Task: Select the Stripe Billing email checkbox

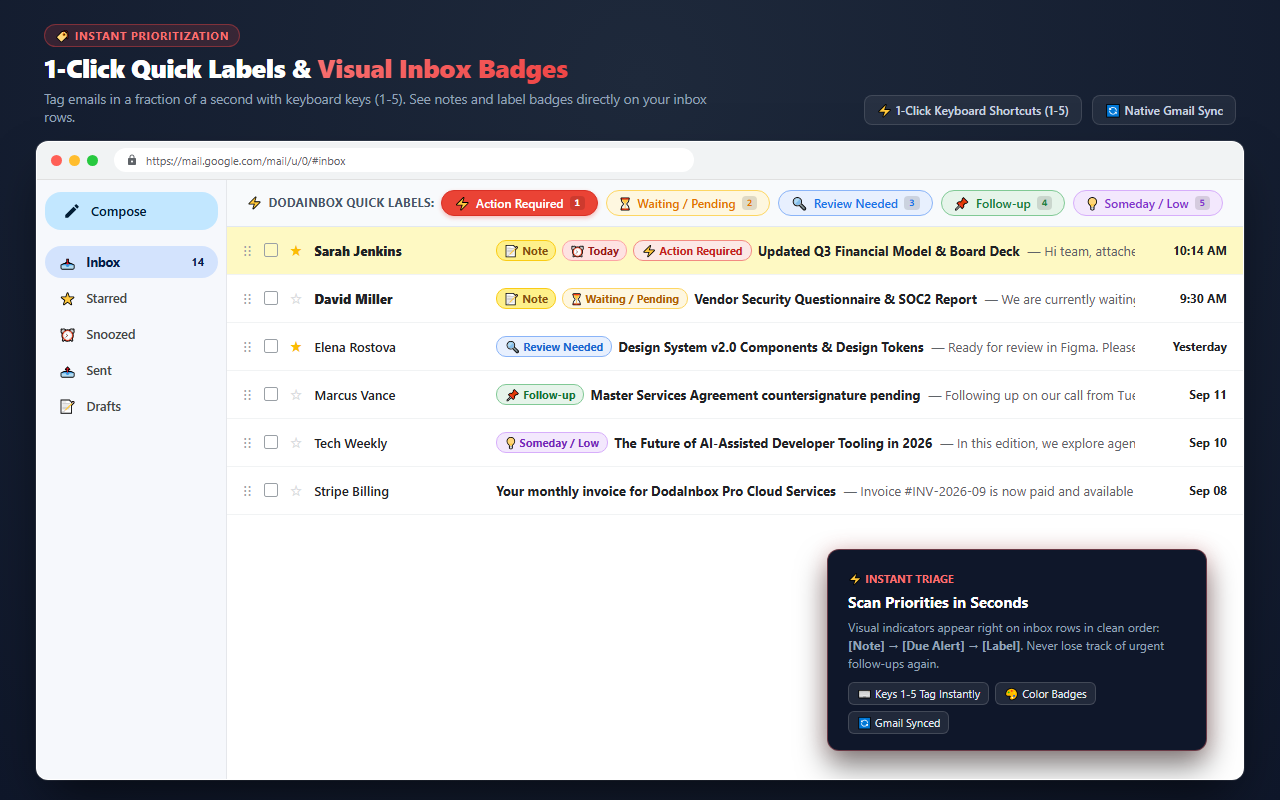Action: tap(271, 490)
